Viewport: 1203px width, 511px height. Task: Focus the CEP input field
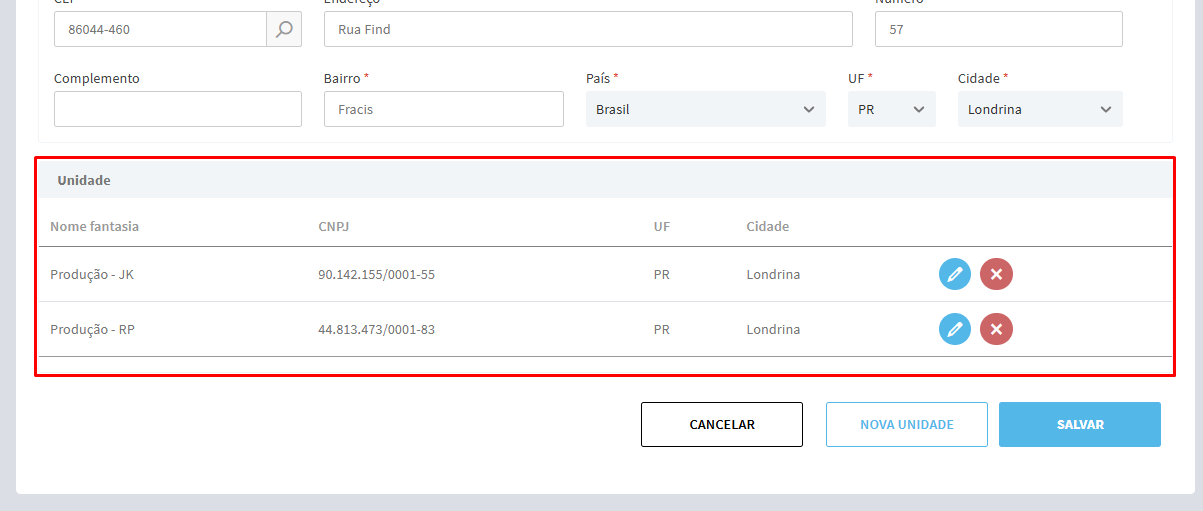(x=160, y=30)
